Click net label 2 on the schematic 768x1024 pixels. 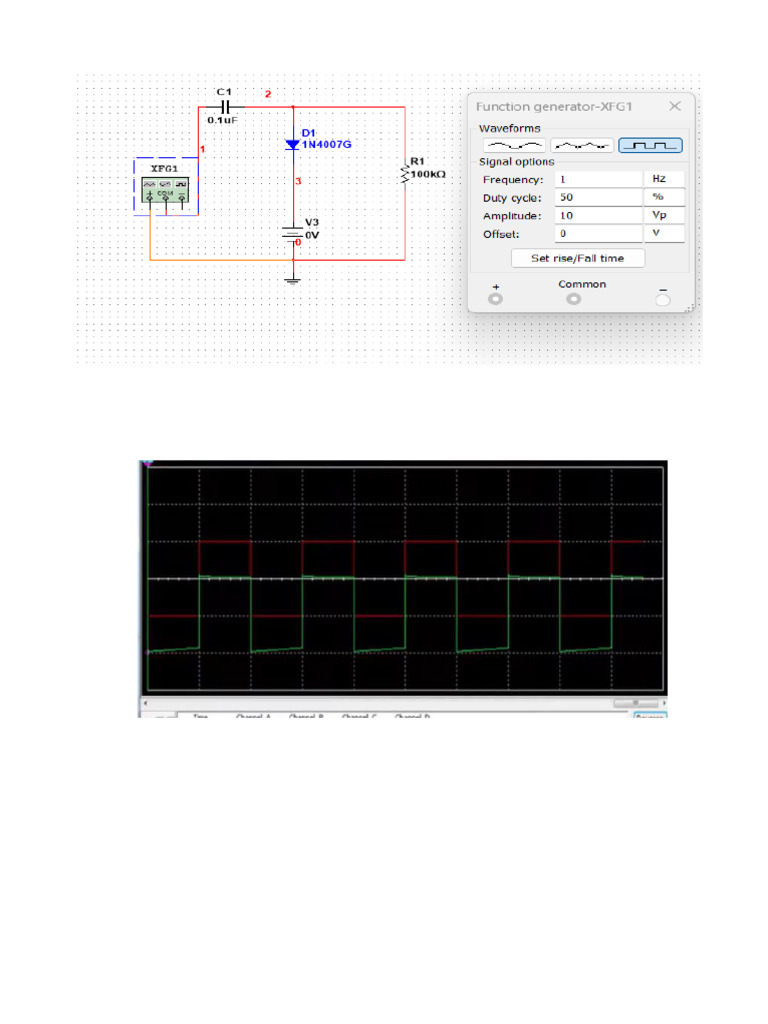click(x=268, y=95)
